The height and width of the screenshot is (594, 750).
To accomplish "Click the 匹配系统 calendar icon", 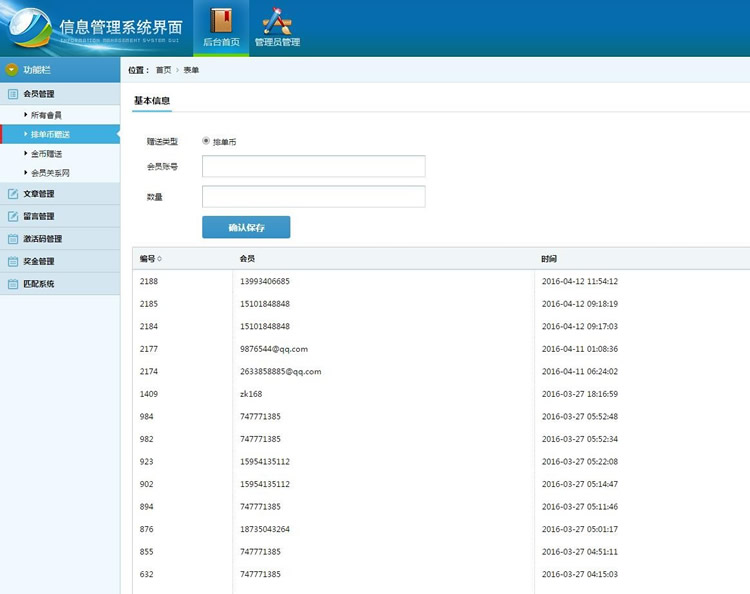I will 13,284.
